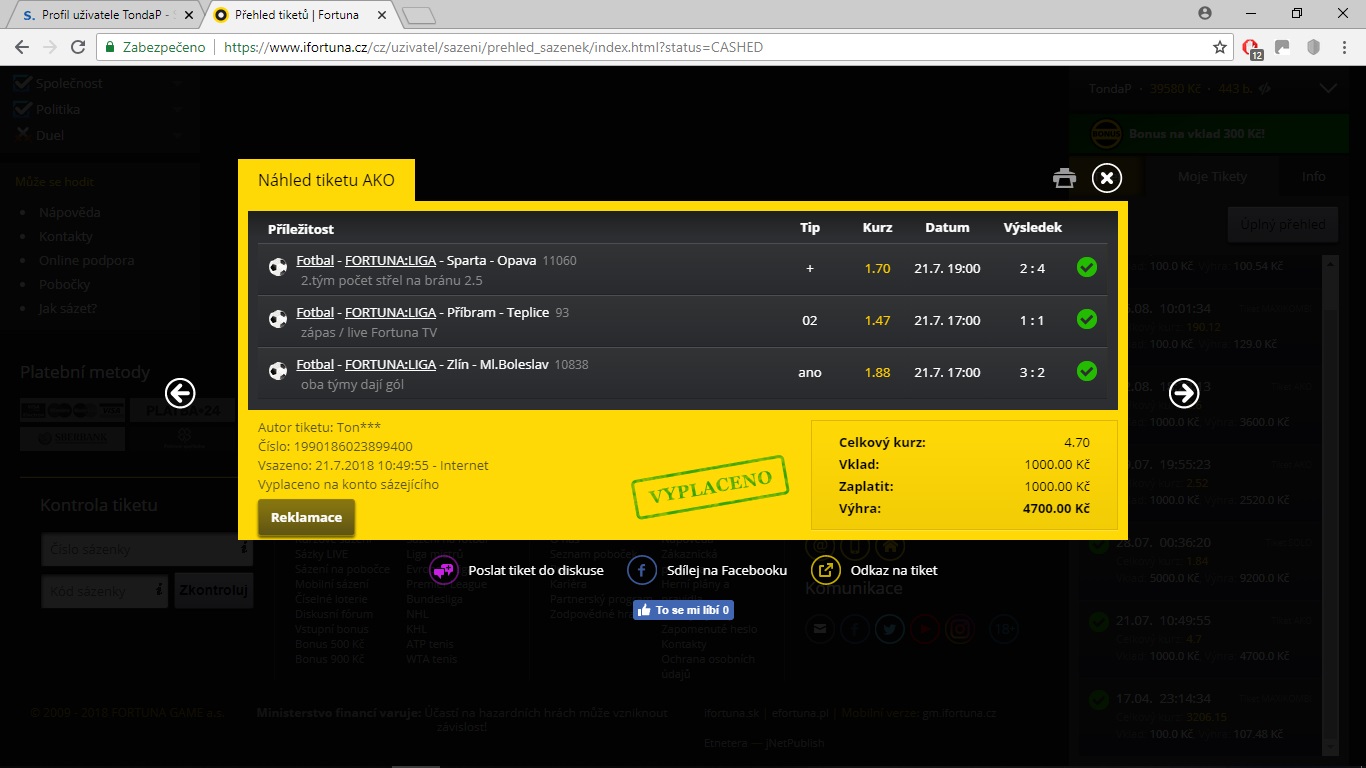Click the Instagram icon under Komunikace

coord(959,628)
